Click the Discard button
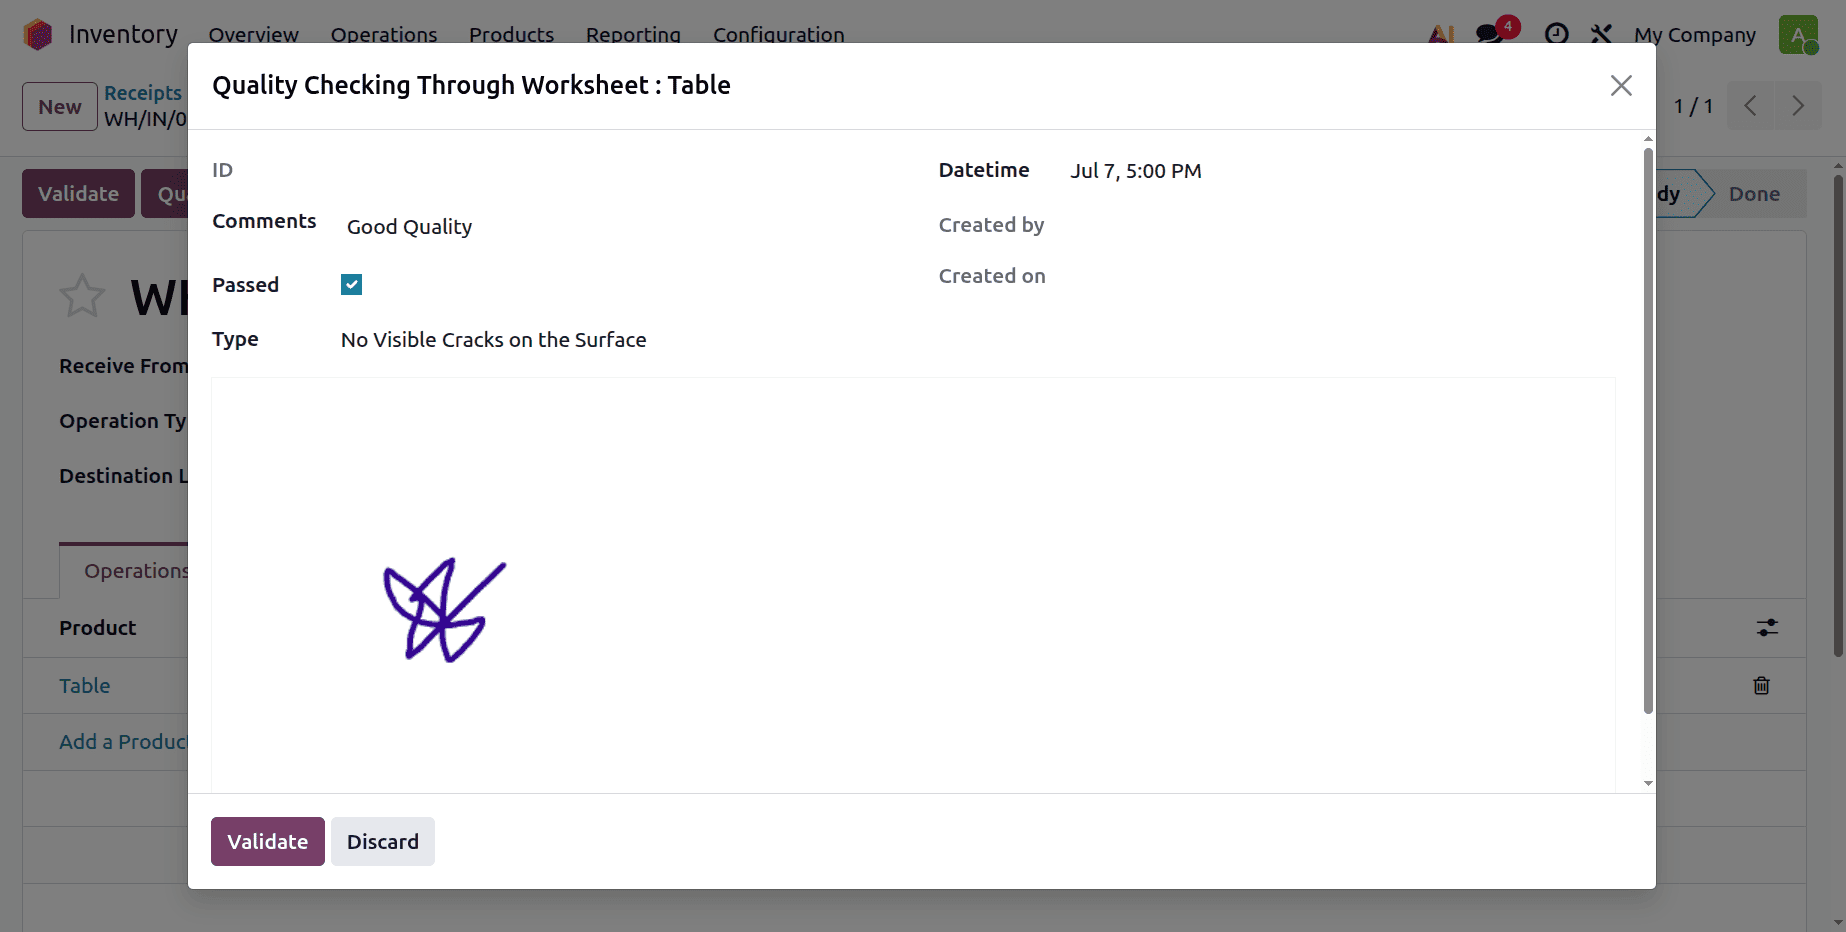 [x=383, y=842]
